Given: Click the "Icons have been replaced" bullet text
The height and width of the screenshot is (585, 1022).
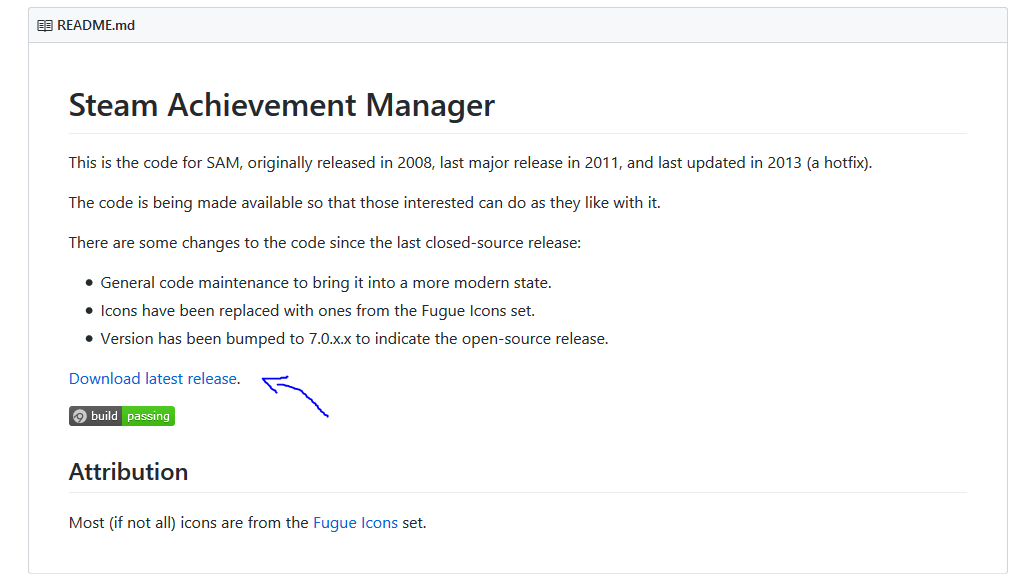Looking at the screenshot, I should pyautogui.click(x=324, y=310).
